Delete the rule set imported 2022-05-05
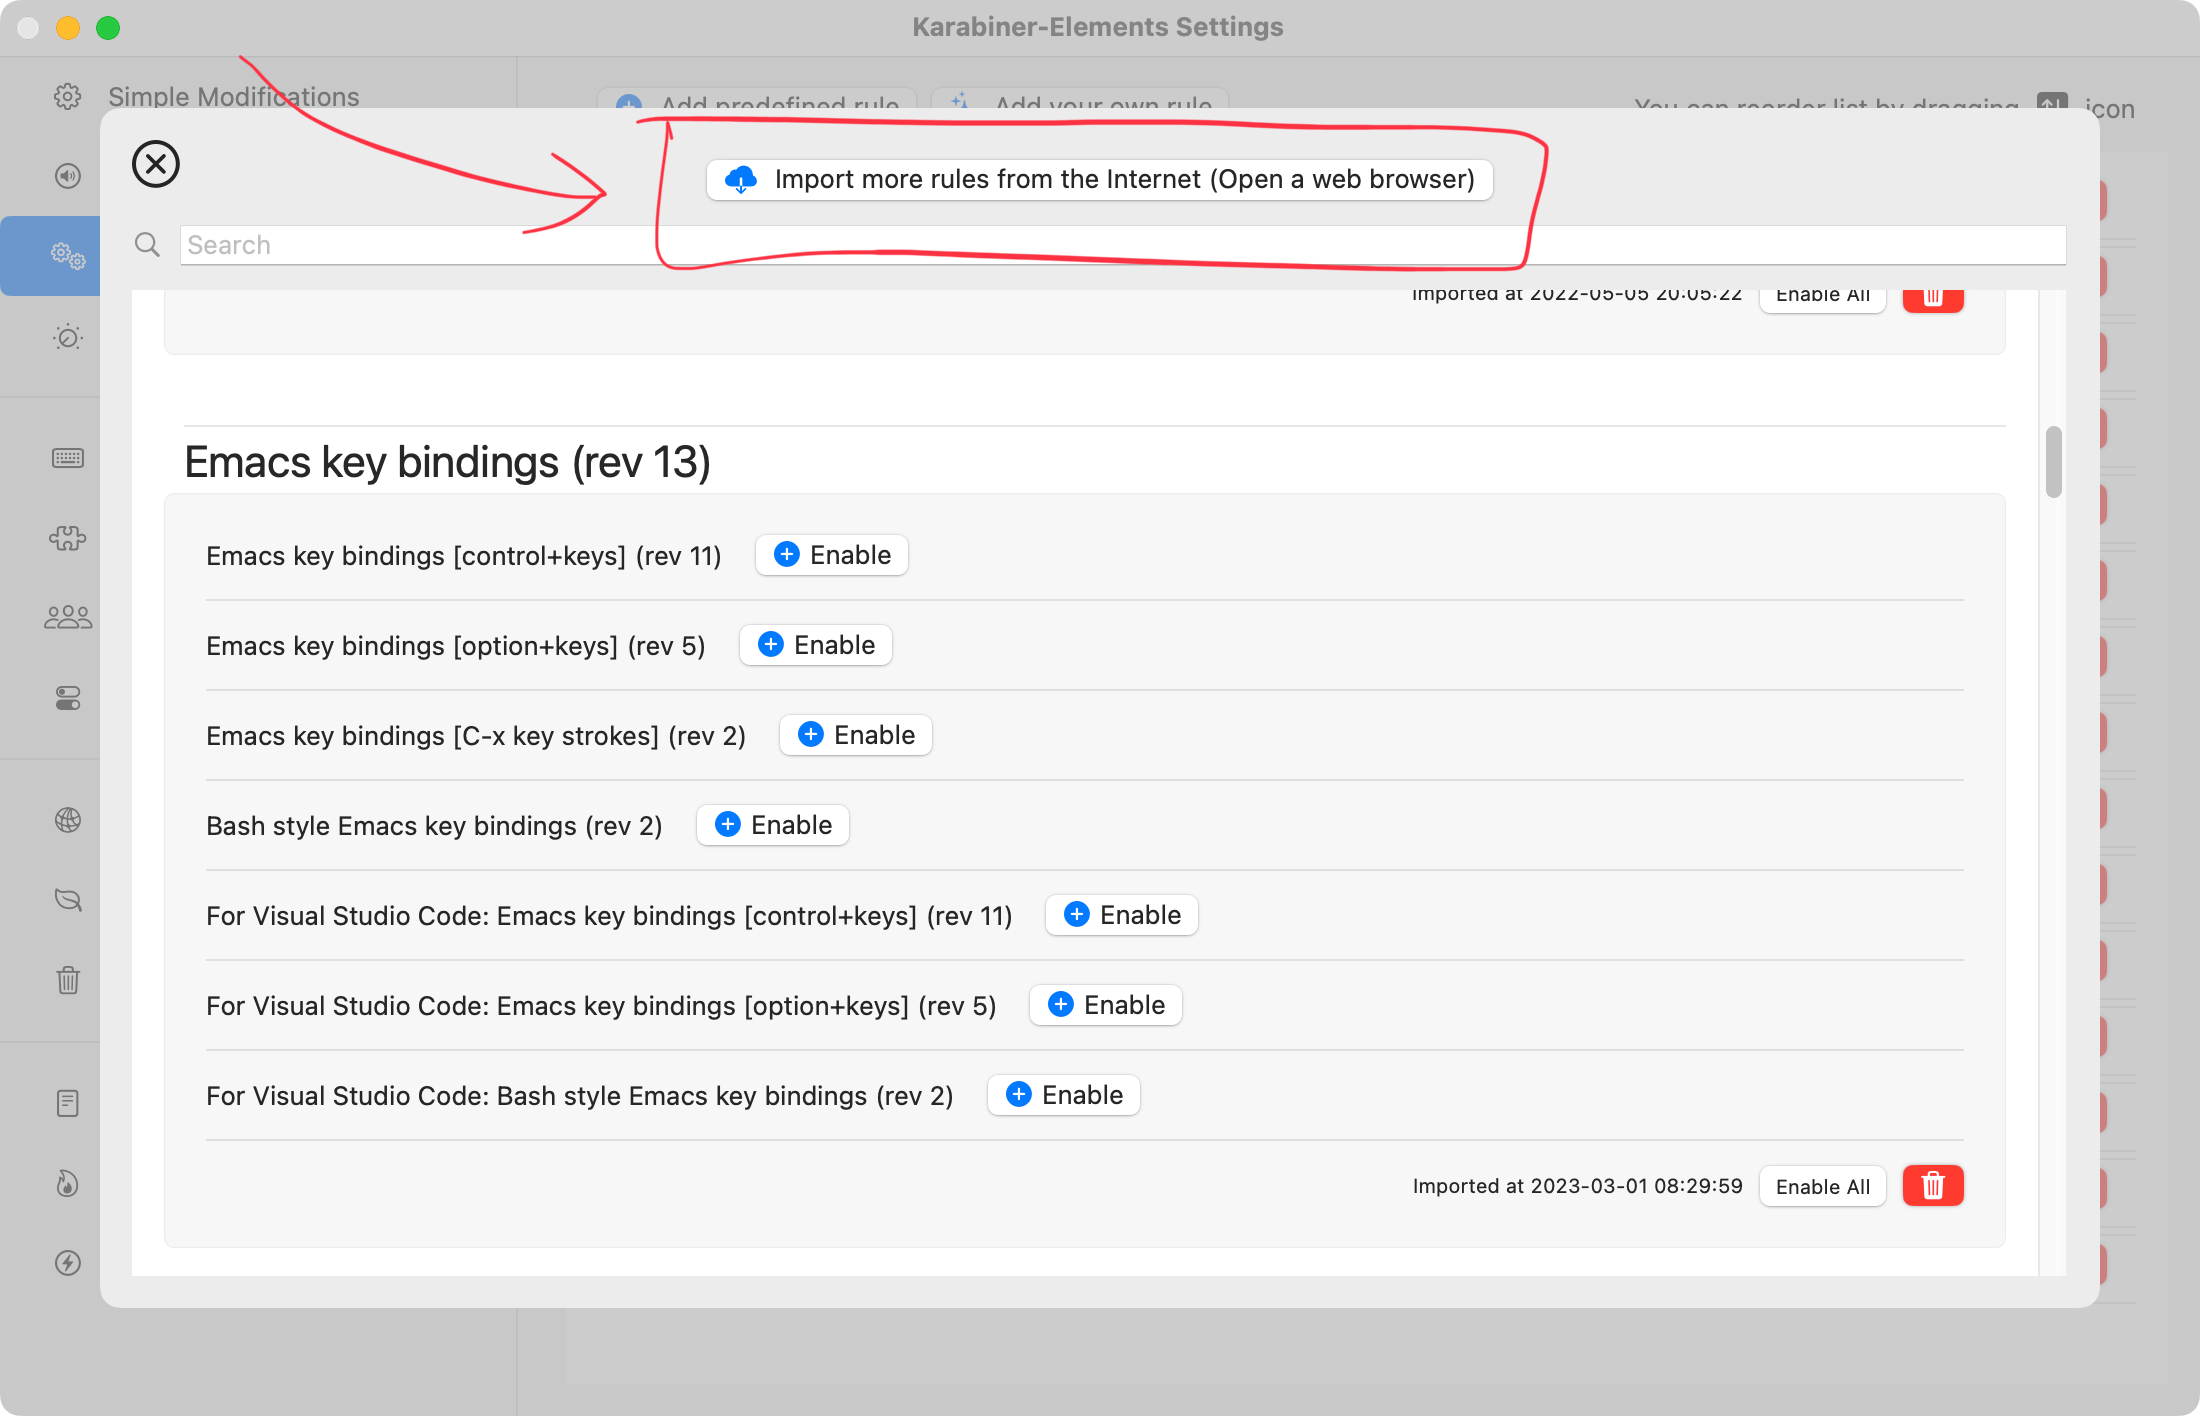 click(x=1933, y=300)
